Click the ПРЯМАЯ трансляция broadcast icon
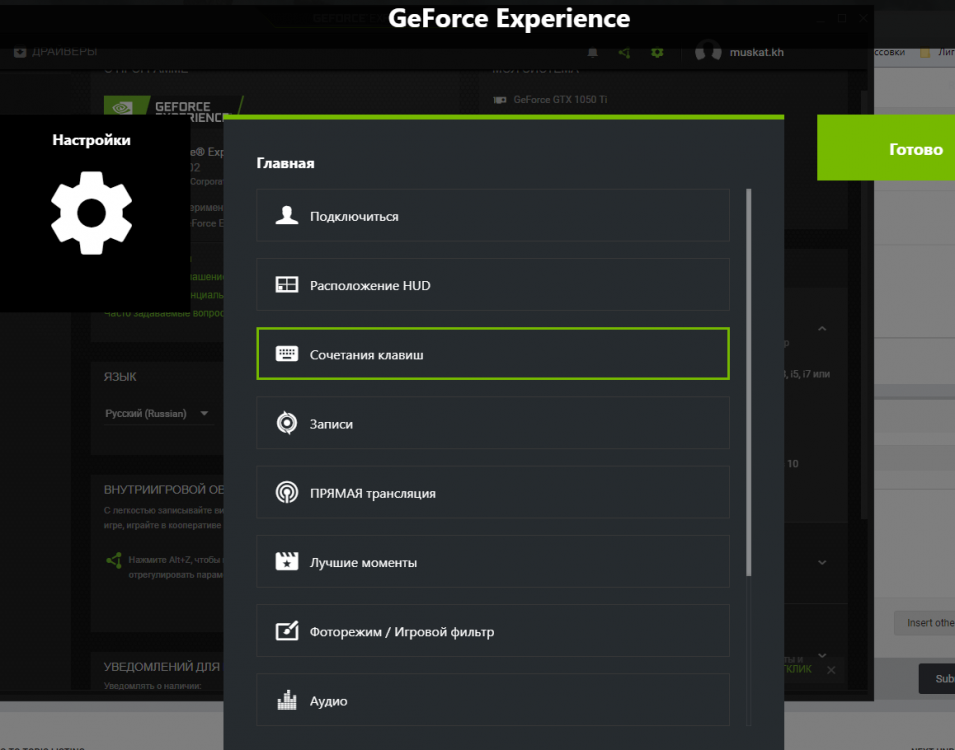The image size is (955, 750). (x=287, y=493)
